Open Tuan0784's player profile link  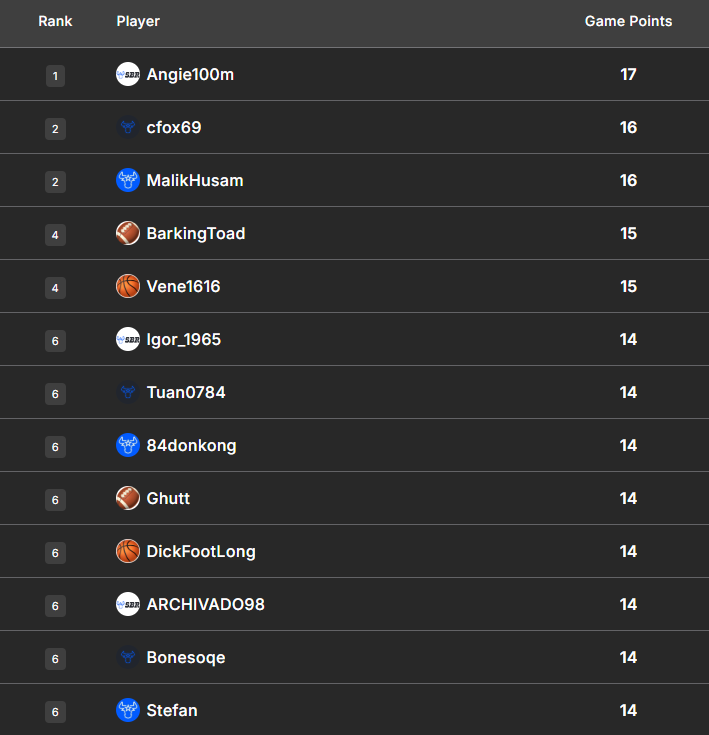186,392
